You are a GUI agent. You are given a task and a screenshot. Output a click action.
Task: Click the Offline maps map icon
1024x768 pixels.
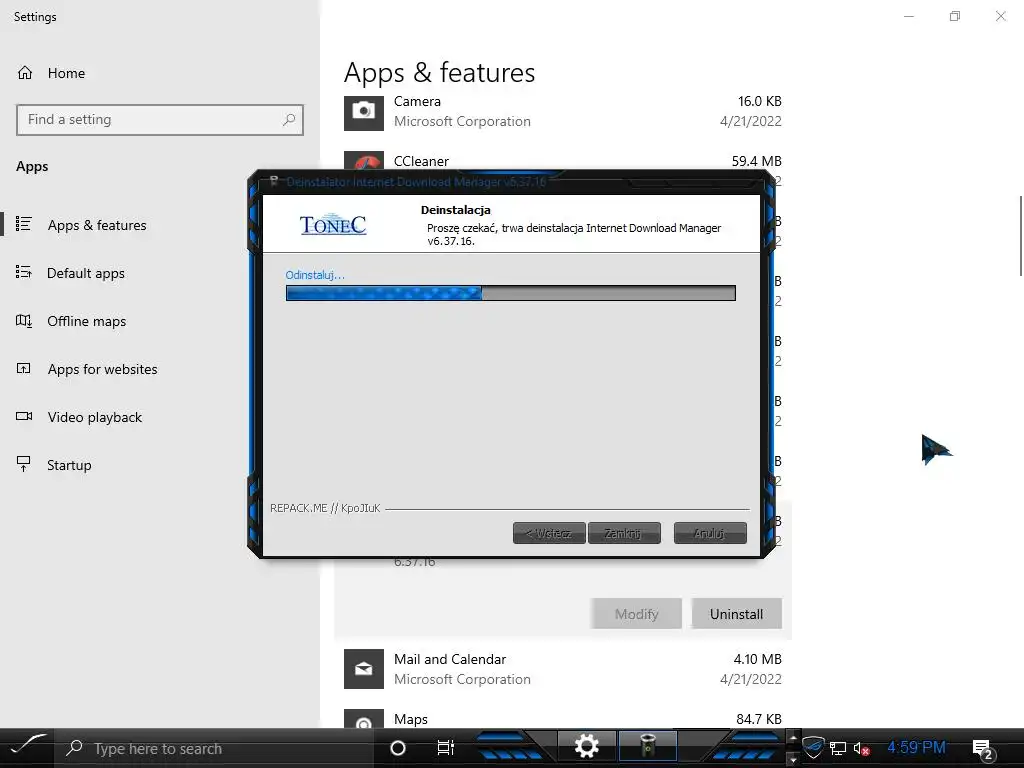(24, 321)
